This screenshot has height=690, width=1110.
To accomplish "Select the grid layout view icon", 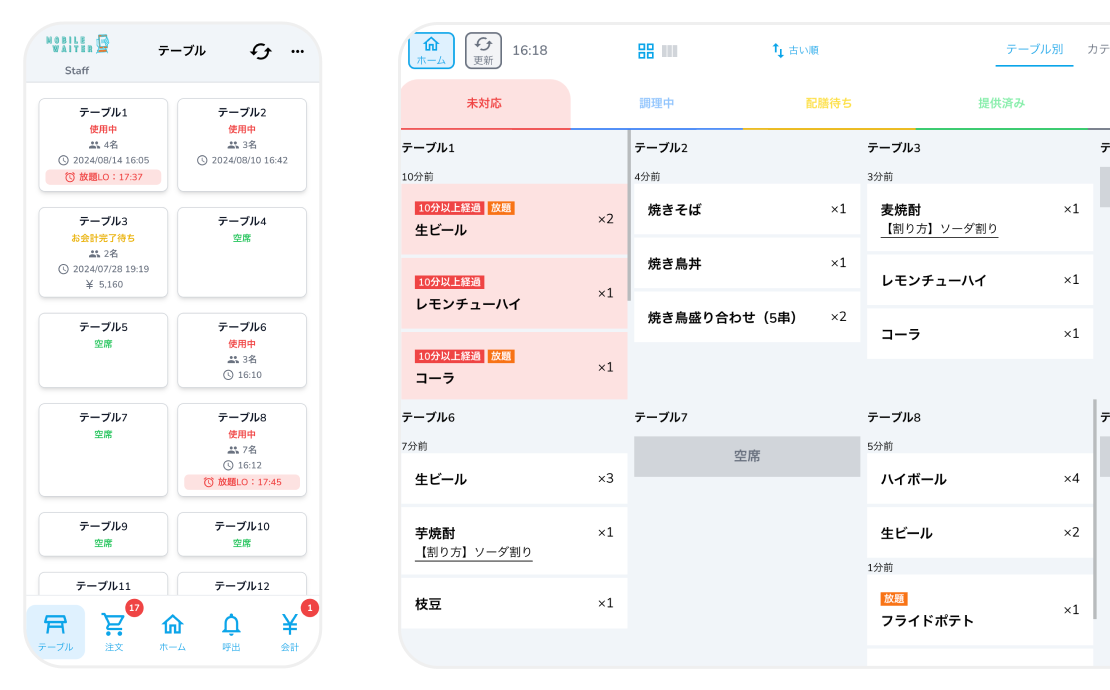I will [646, 50].
